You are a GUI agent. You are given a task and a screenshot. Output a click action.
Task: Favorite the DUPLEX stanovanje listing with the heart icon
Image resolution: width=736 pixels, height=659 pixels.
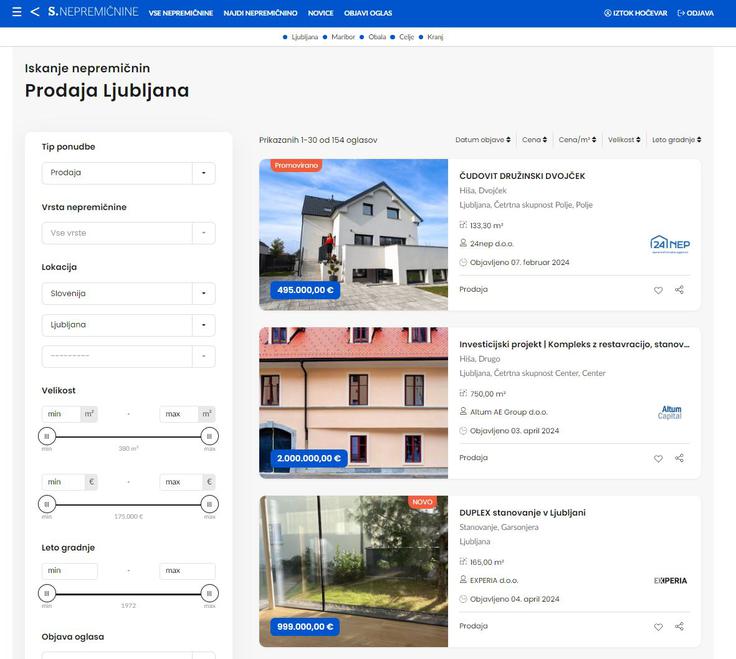658,627
